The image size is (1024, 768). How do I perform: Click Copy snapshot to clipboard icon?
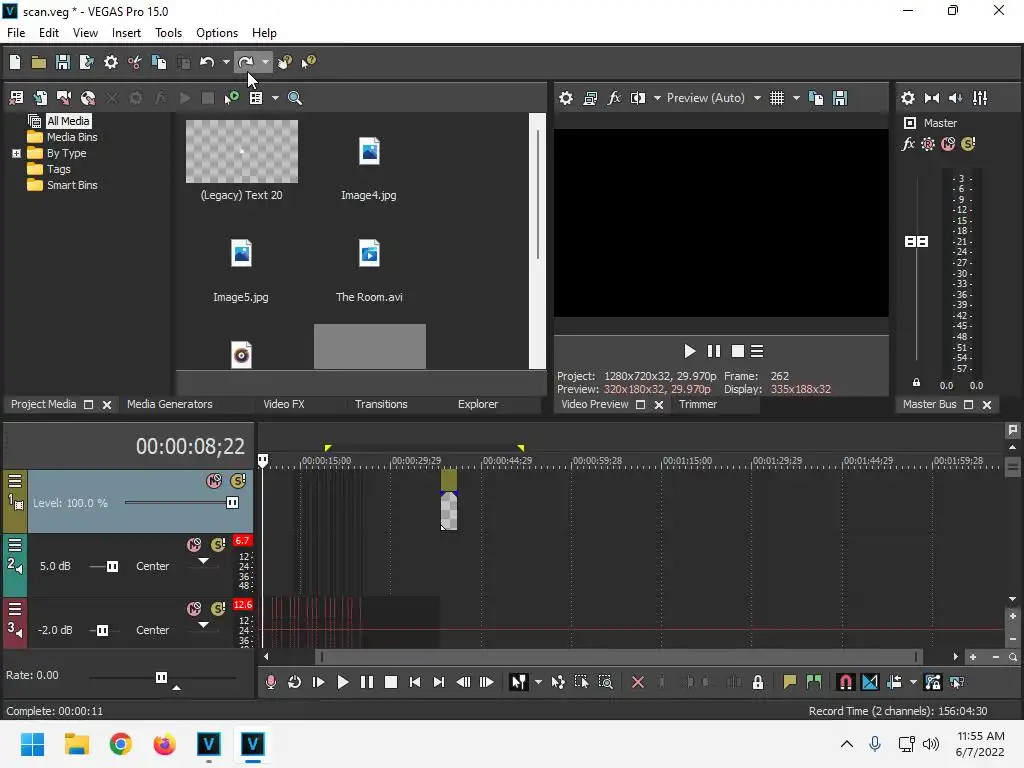(816, 98)
